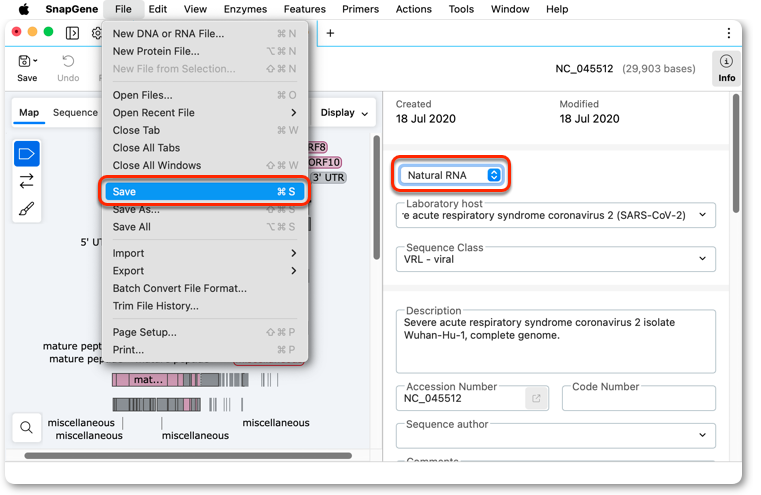Choose New DNA or RNA File
The width and height of the screenshot is (761, 495).
(204, 33)
